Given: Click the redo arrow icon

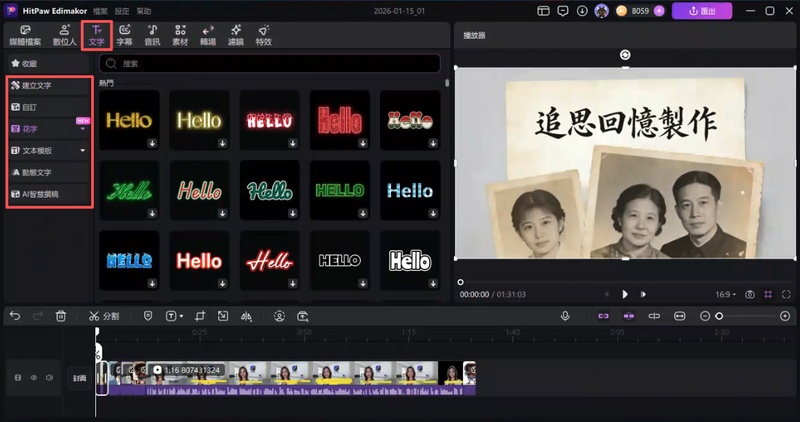Looking at the screenshot, I should (x=38, y=316).
